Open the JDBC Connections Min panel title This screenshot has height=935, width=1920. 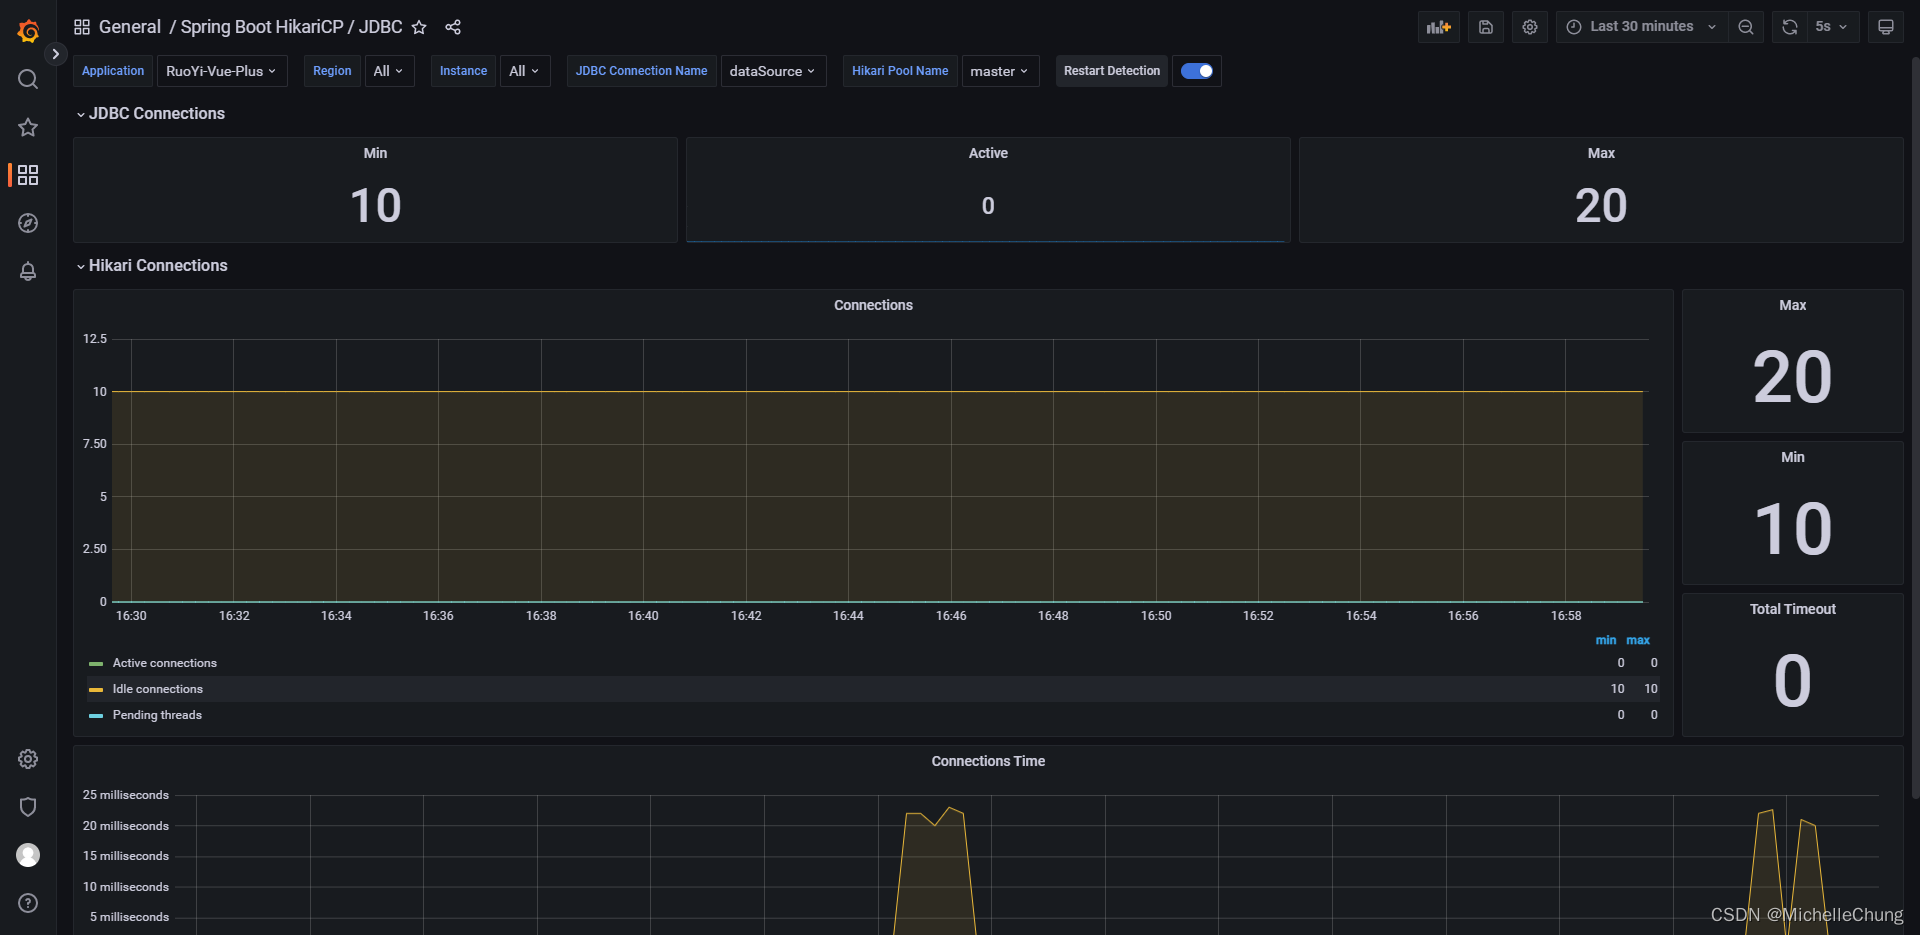(375, 153)
